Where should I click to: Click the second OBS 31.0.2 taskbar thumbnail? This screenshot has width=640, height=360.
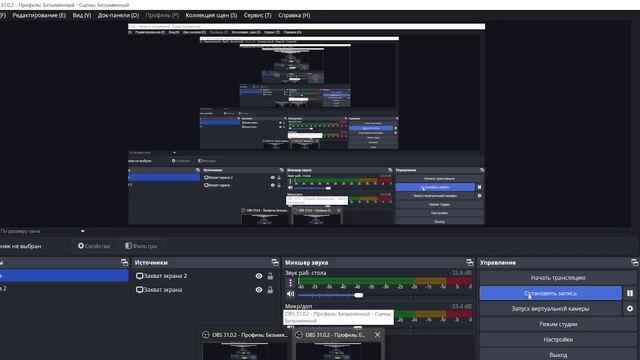[x=338, y=344]
